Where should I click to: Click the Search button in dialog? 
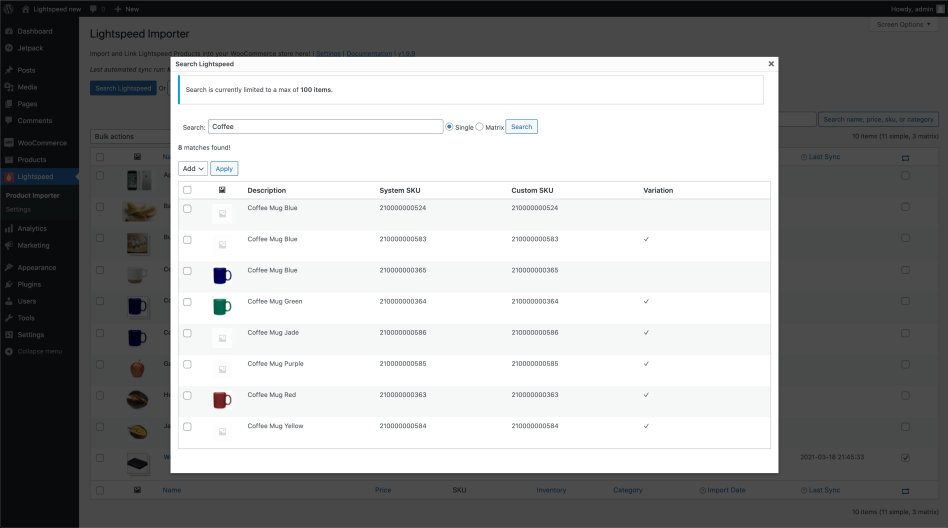521,126
